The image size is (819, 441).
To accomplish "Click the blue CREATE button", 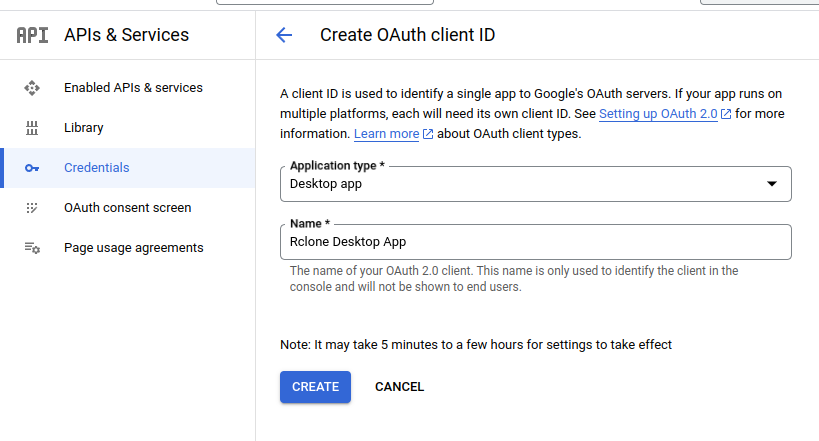I will (315, 387).
